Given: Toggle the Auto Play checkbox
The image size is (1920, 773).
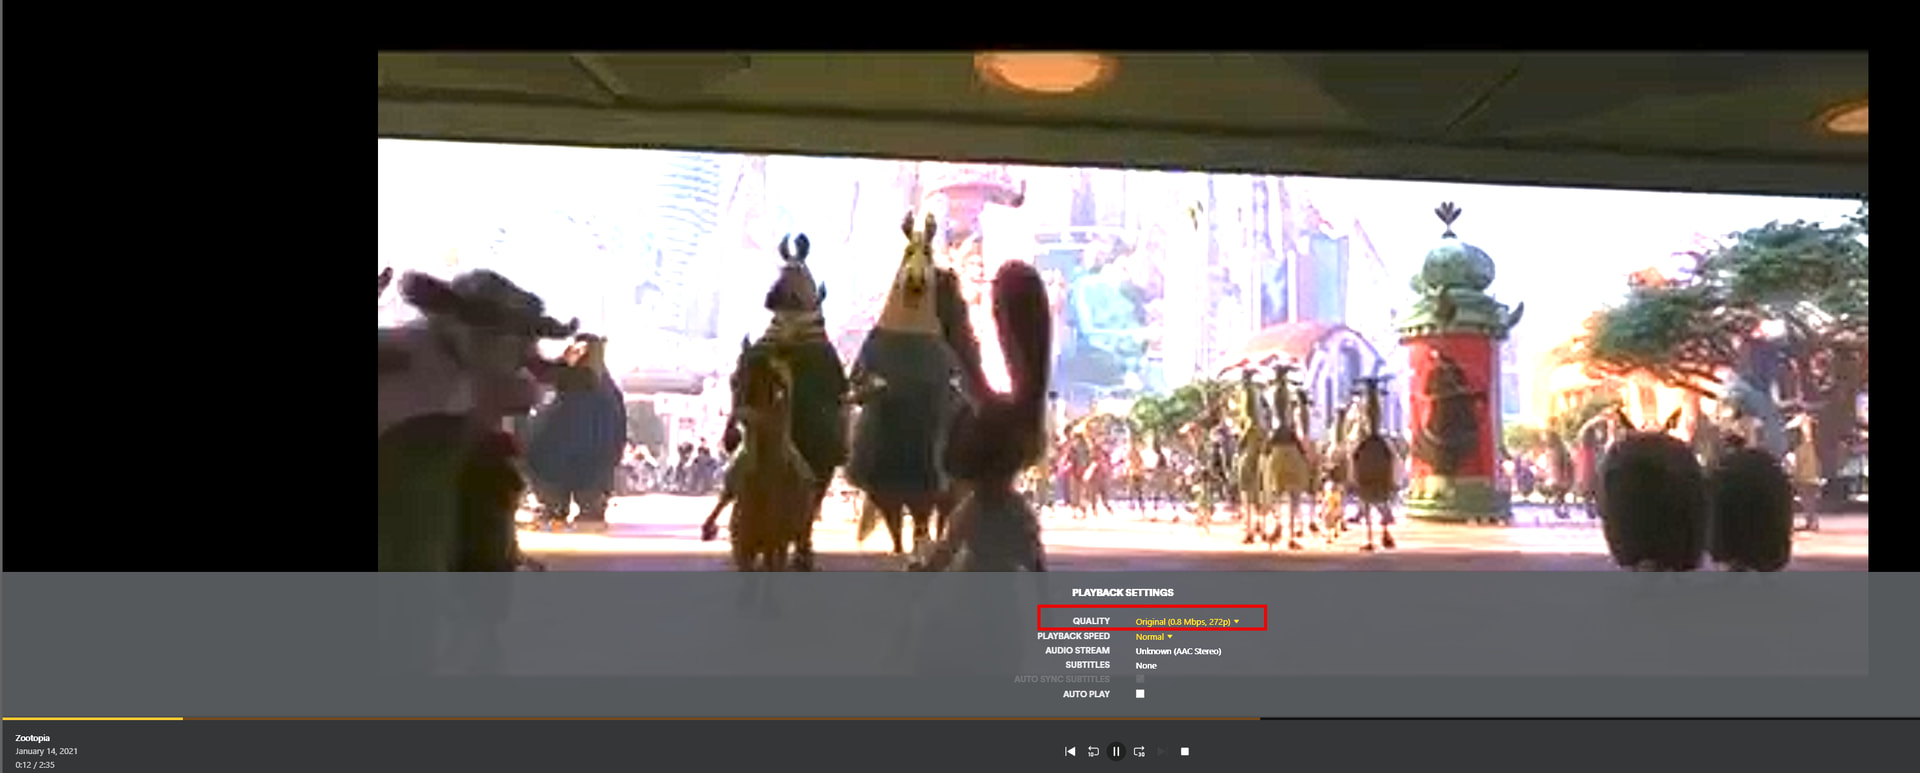Looking at the screenshot, I should click(x=1140, y=694).
